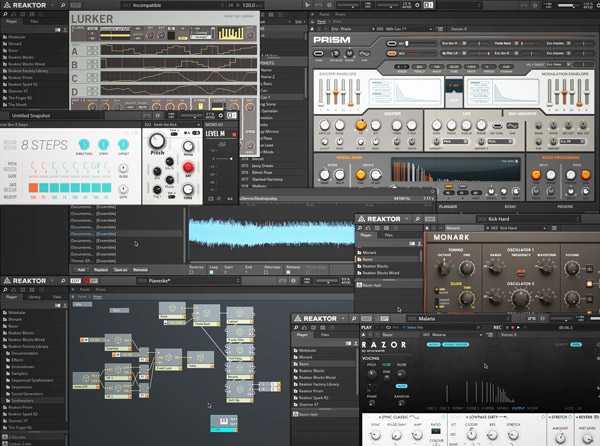Switch to Files tab in top-left browser

coord(34,21)
